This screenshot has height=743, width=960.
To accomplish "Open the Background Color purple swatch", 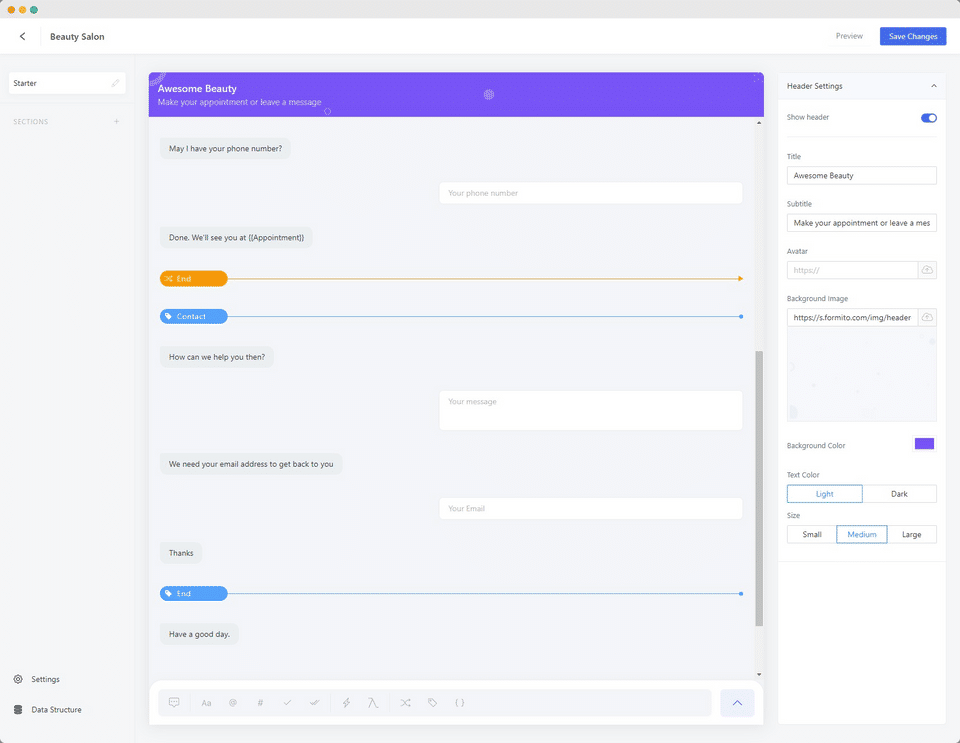I will click(x=924, y=444).
